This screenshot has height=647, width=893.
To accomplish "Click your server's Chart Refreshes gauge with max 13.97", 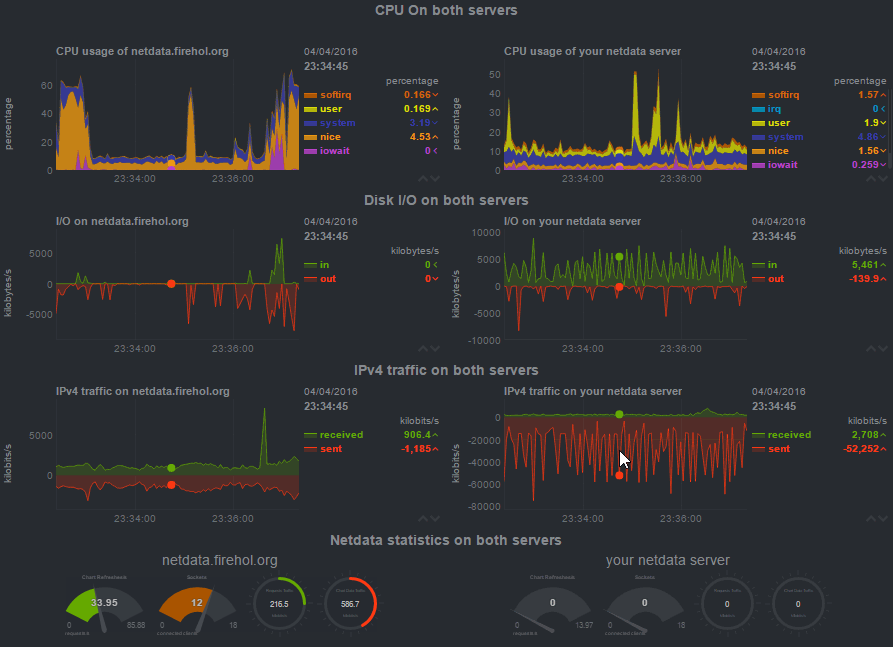I will tap(552, 605).
